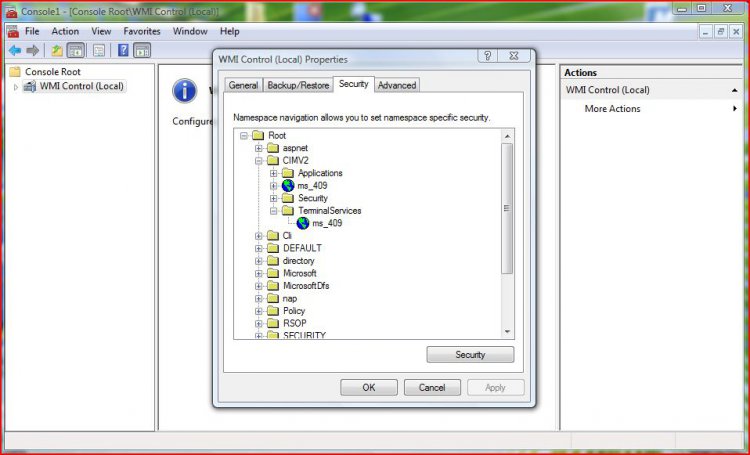Expand WMI Control (Local) in console tree
Viewport: 750px width, 455px height.
16,87
